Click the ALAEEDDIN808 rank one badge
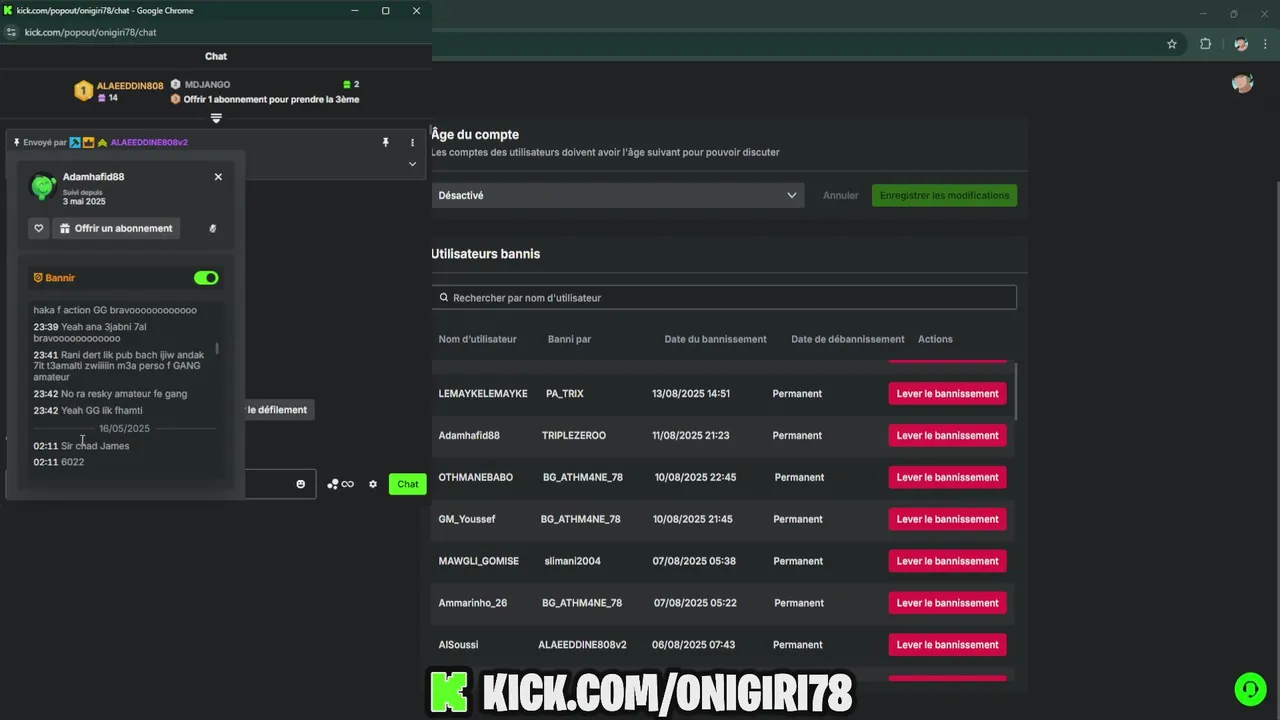This screenshot has height=720, width=1280. (84, 91)
